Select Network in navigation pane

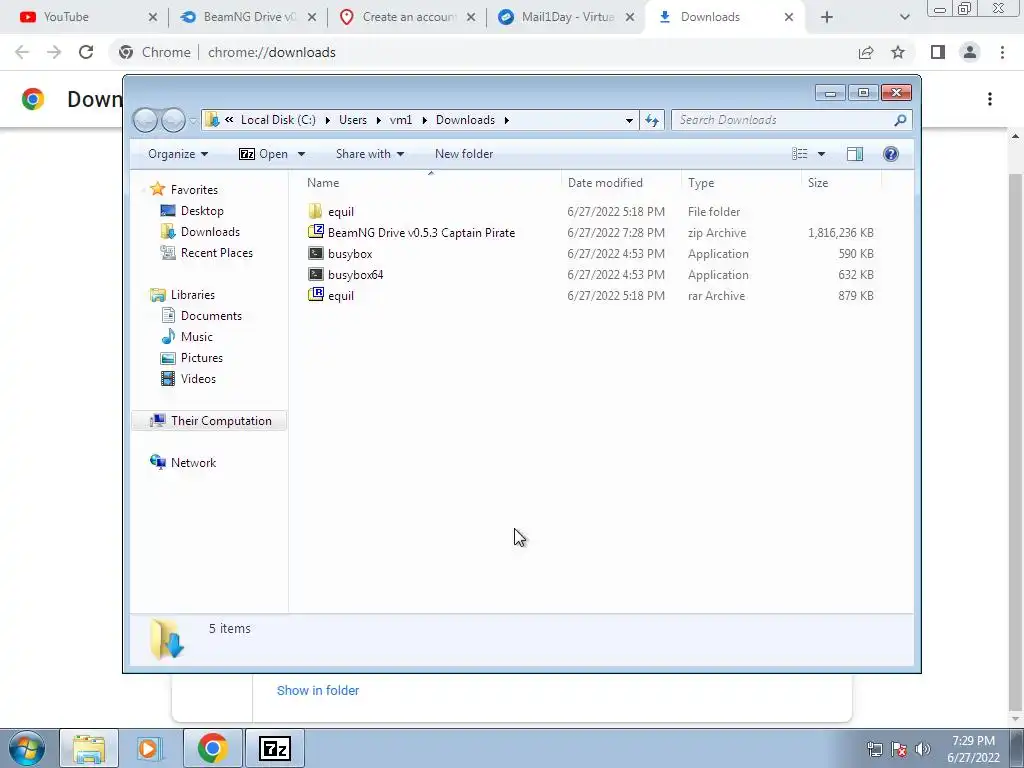click(x=183, y=463)
